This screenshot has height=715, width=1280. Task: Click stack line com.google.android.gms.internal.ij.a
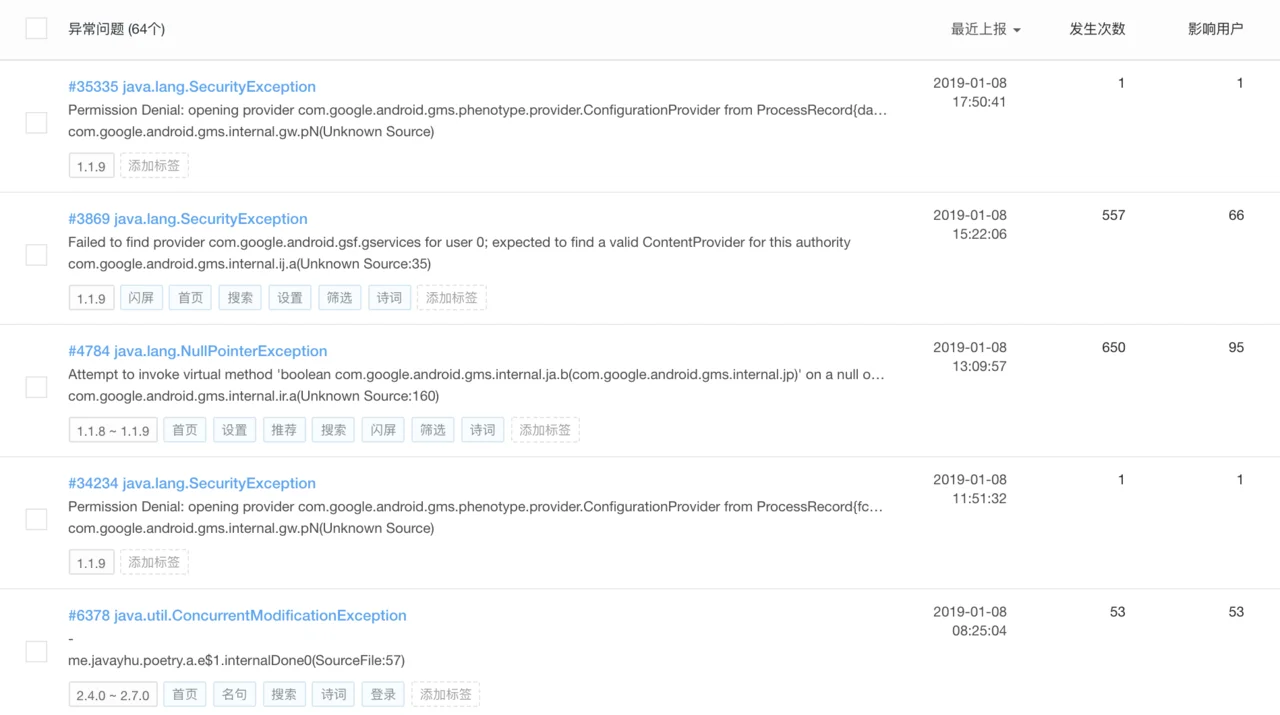[x=249, y=264]
